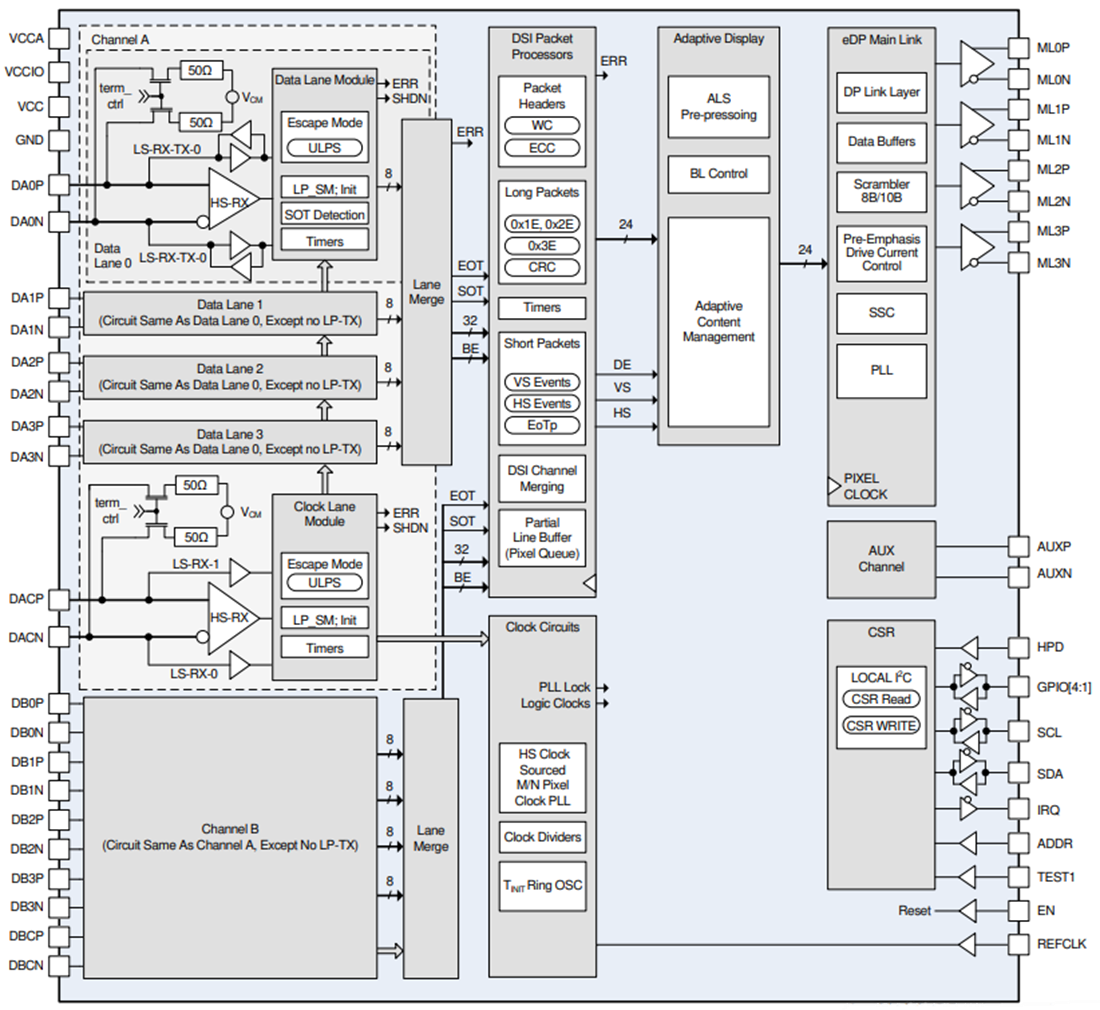Viewport: 1100px width, 1010px height.
Task: Select the SSC block in eDP Main Link
Action: [x=880, y=313]
